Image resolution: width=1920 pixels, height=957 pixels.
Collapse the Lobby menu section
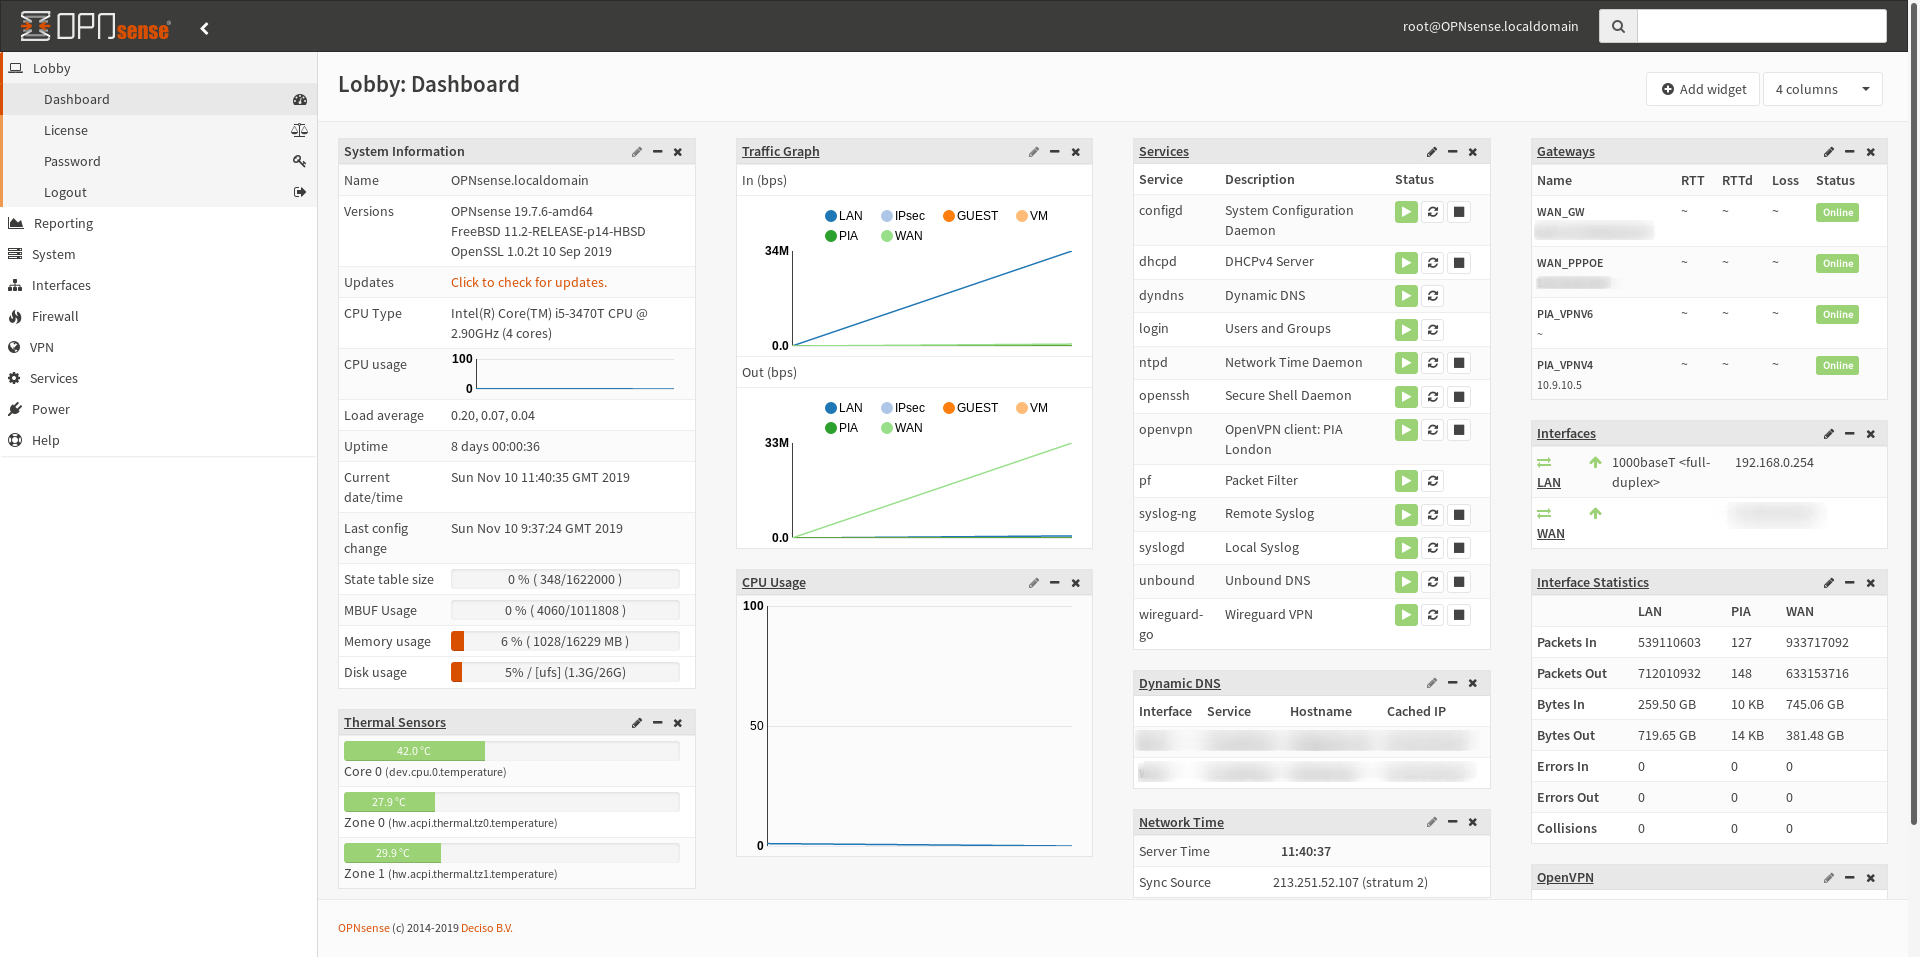click(159, 69)
